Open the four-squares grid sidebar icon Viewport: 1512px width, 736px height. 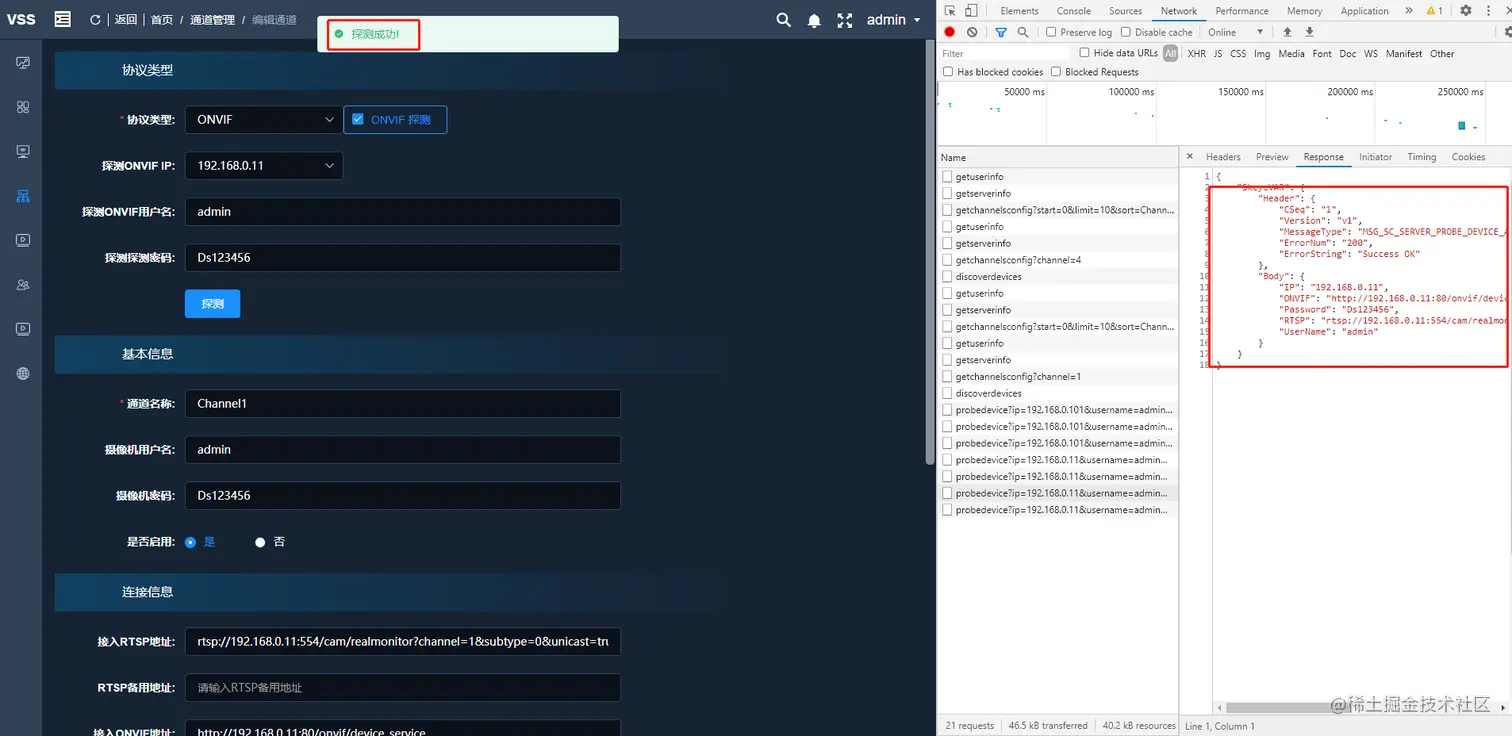pyautogui.click(x=23, y=107)
